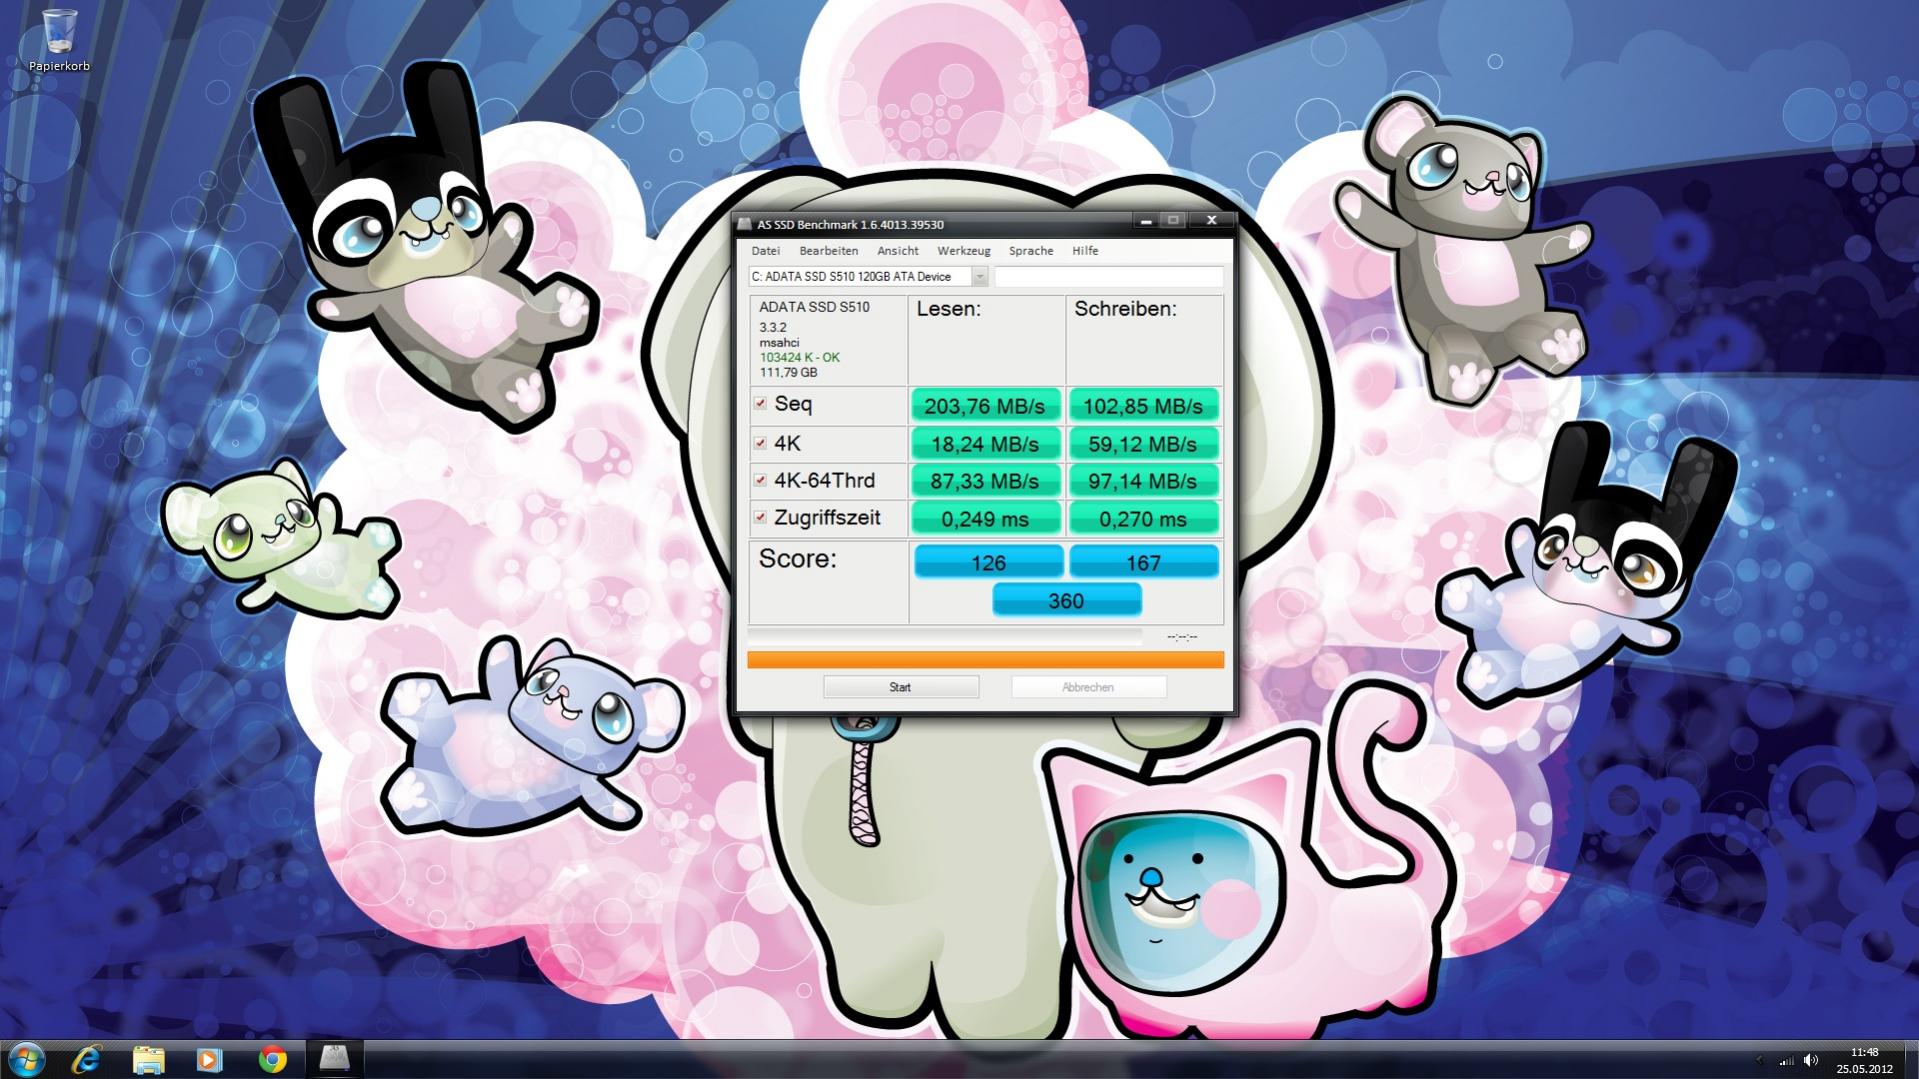Click the Lesen column header
1919x1079 pixels.
pyautogui.click(x=949, y=309)
